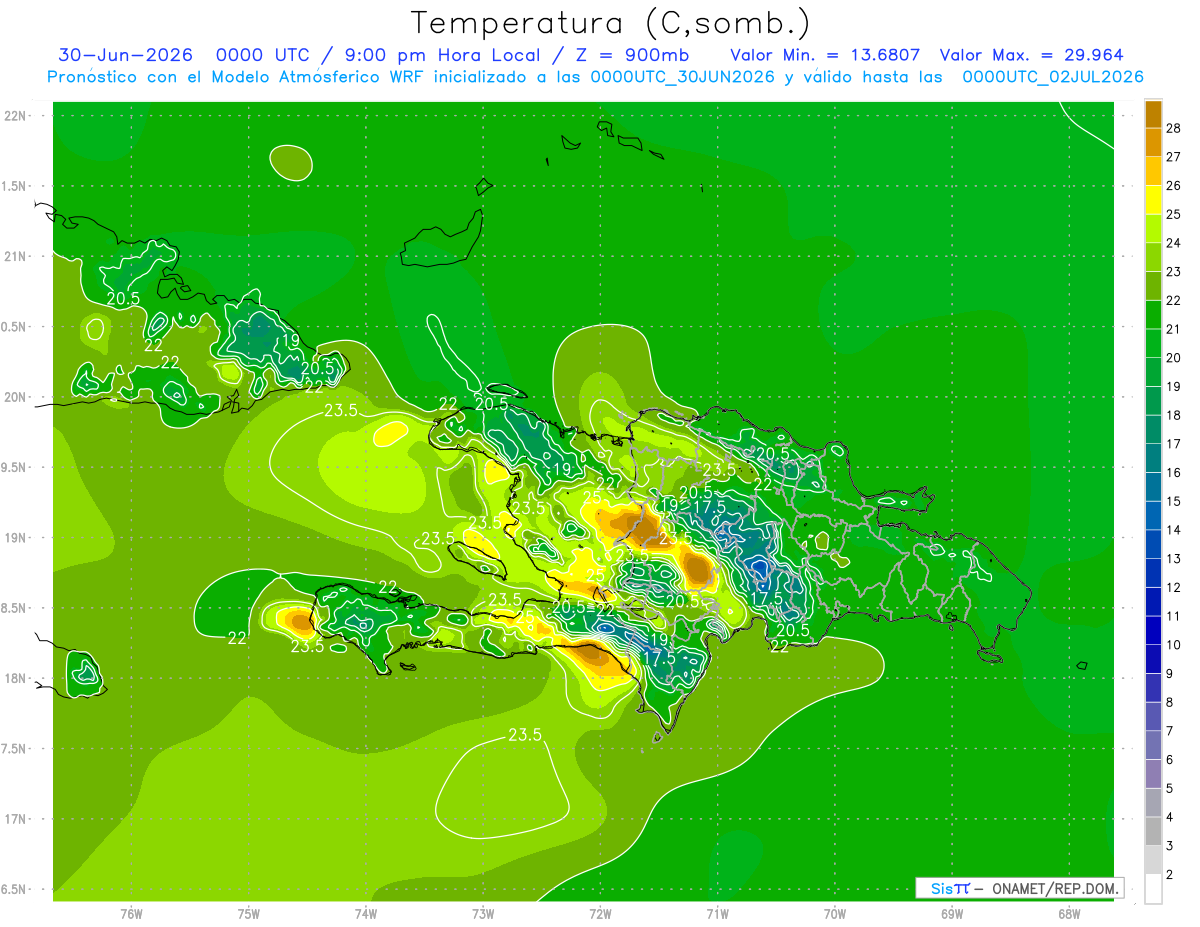Screen dimensions: 1200x927
Task: Click the "SisTT" logo text in credit box
Action: (949, 888)
